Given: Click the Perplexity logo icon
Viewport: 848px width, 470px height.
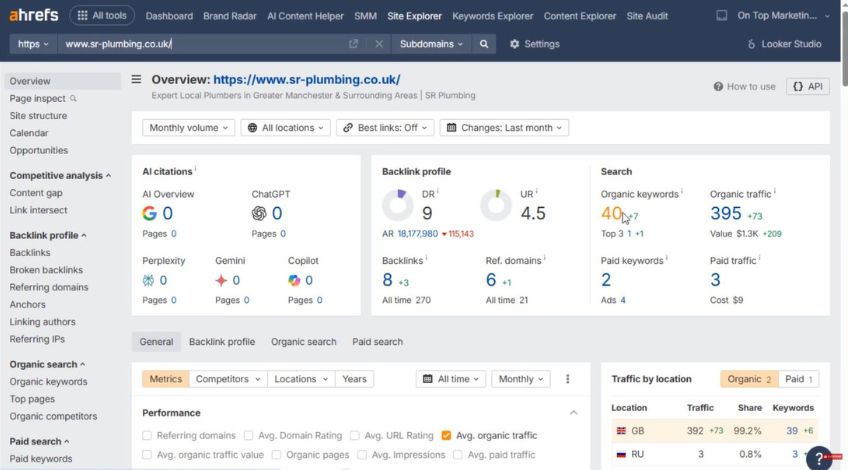Looking at the screenshot, I should tap(148, 280).
